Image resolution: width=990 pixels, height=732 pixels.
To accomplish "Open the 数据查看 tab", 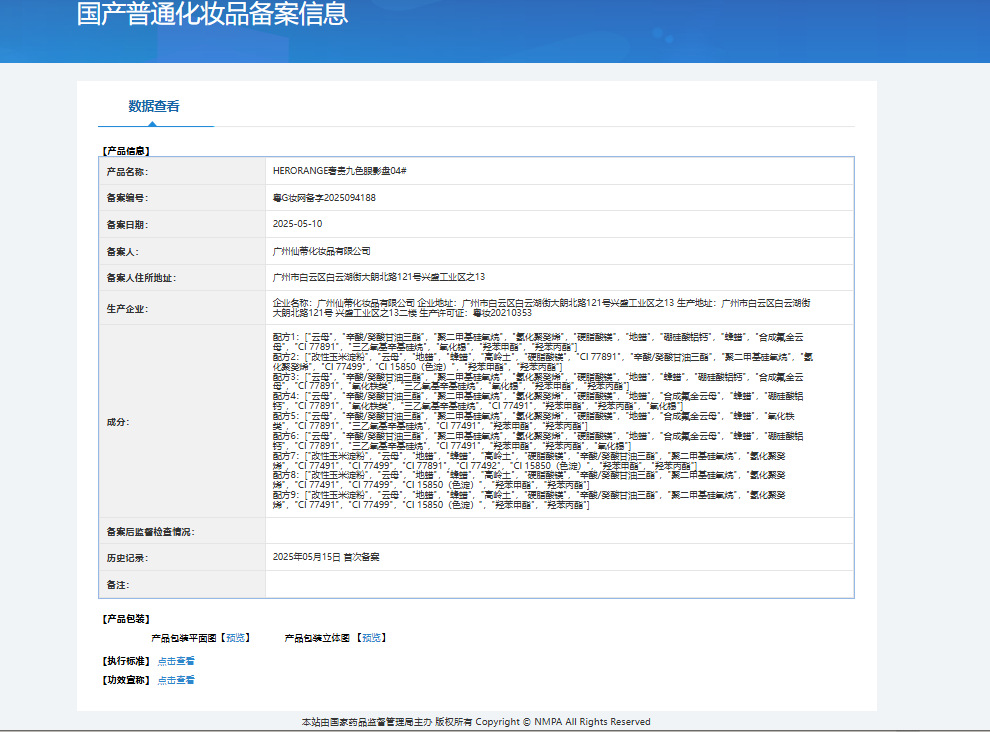I will pos(154,106).
